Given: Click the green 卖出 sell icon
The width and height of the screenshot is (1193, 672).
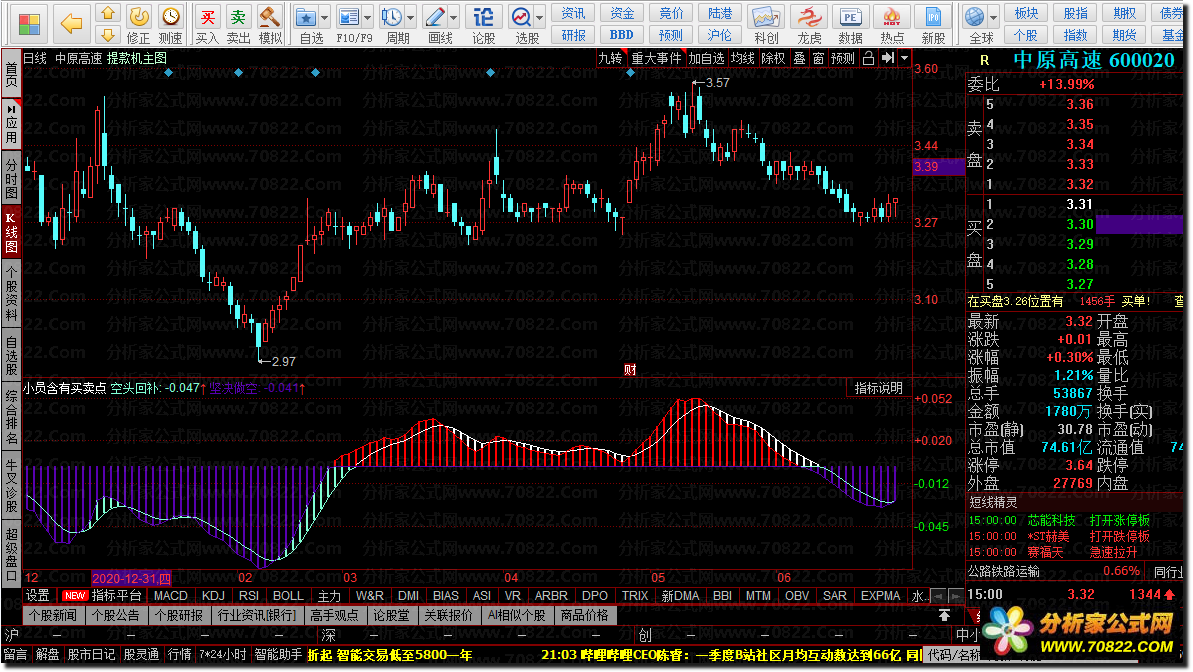Looking at the screenshot, I should (238, 17).
